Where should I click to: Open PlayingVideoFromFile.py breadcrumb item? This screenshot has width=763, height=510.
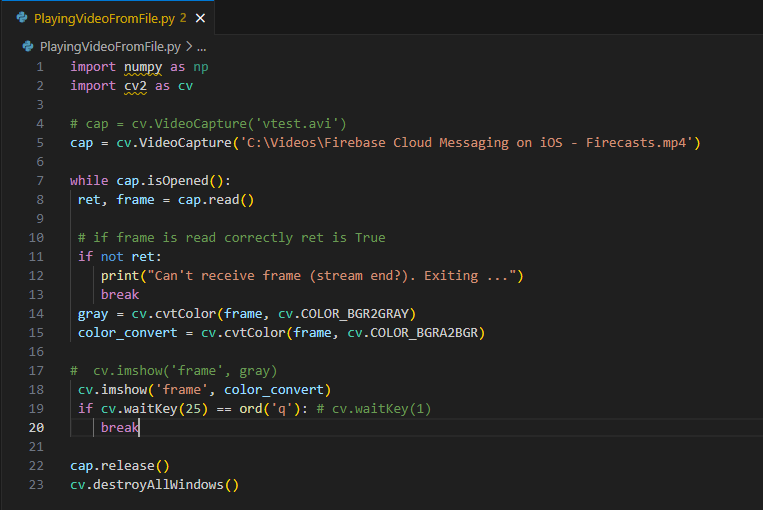[110, 47]
